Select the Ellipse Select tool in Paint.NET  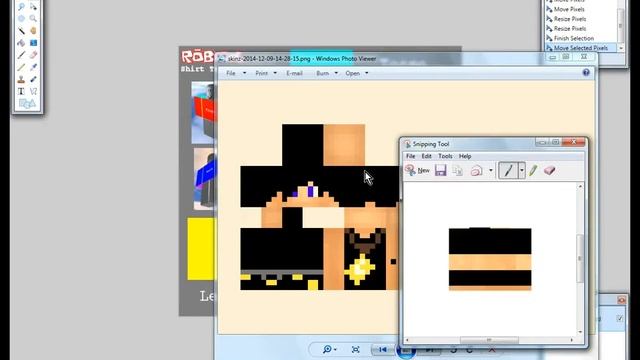[x=21, y=18]
